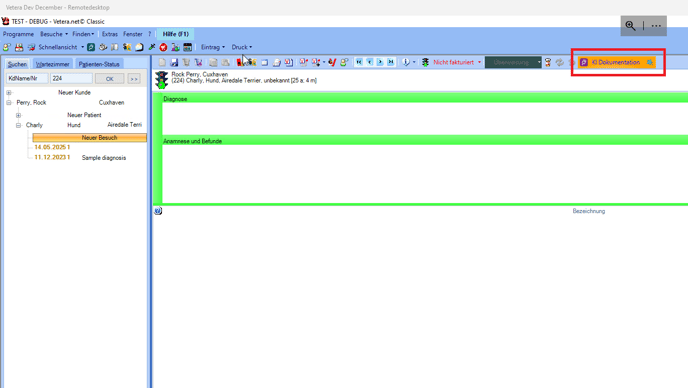Click the trash bin with X icon

coord(198,62)
